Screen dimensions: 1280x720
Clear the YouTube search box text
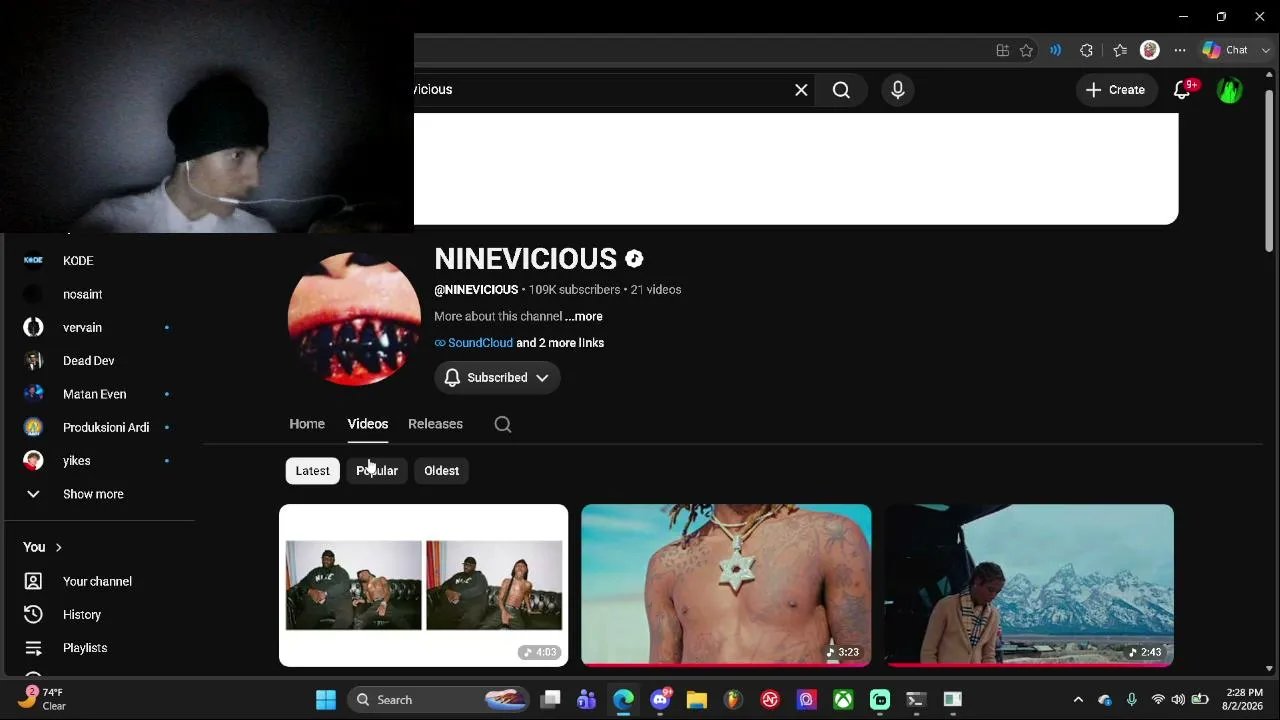point(801,90)
